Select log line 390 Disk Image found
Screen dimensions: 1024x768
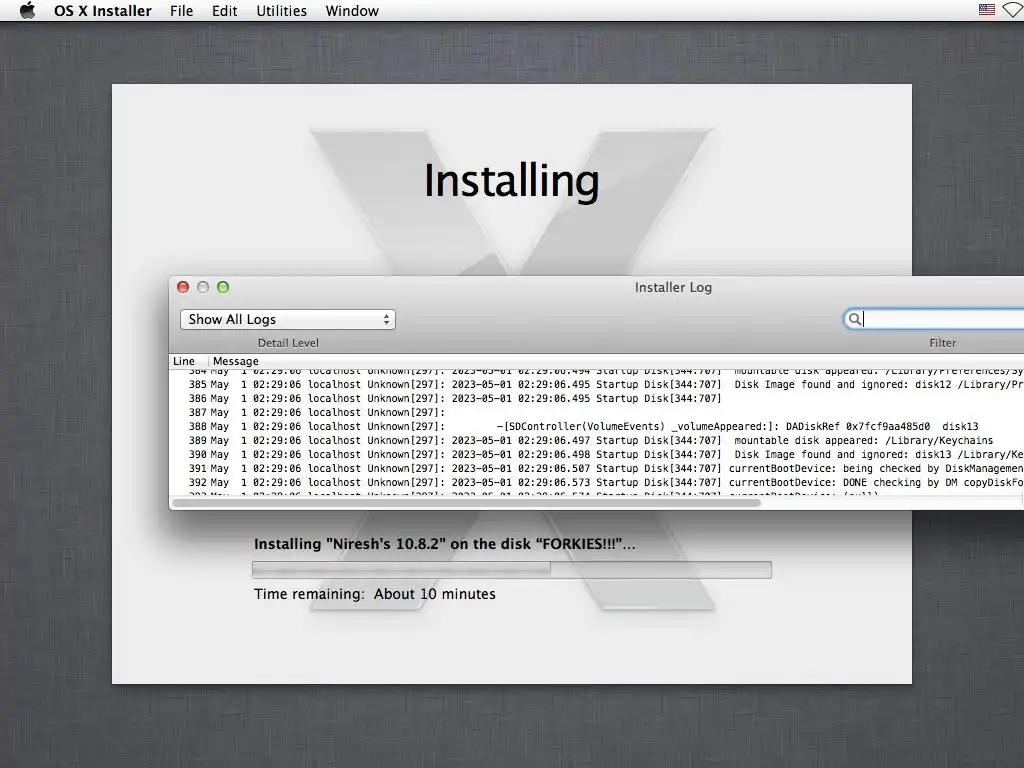[596, 455]
